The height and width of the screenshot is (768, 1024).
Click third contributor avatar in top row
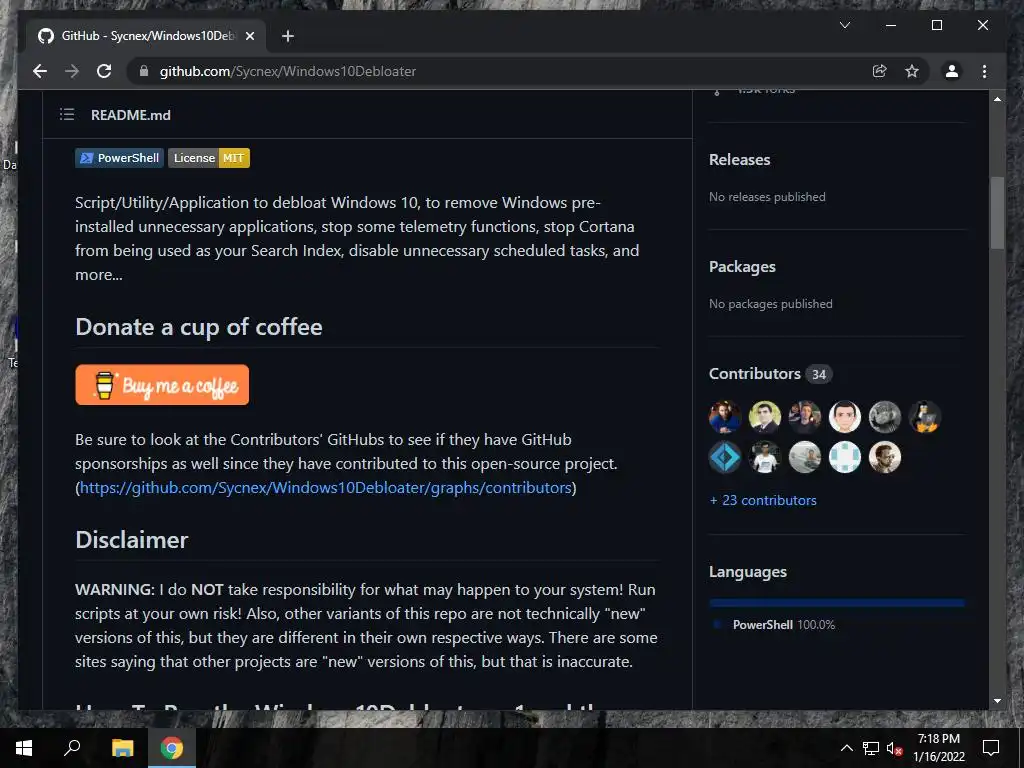click(x=805, y=417)
